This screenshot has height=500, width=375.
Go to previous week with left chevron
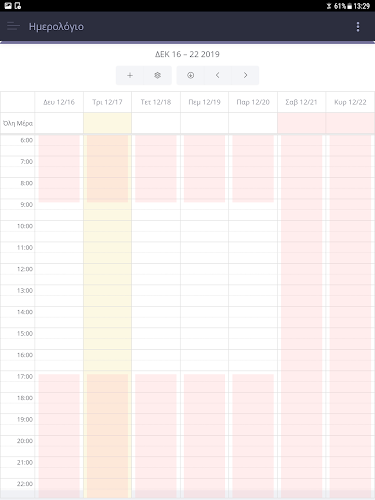coord(218,75)
